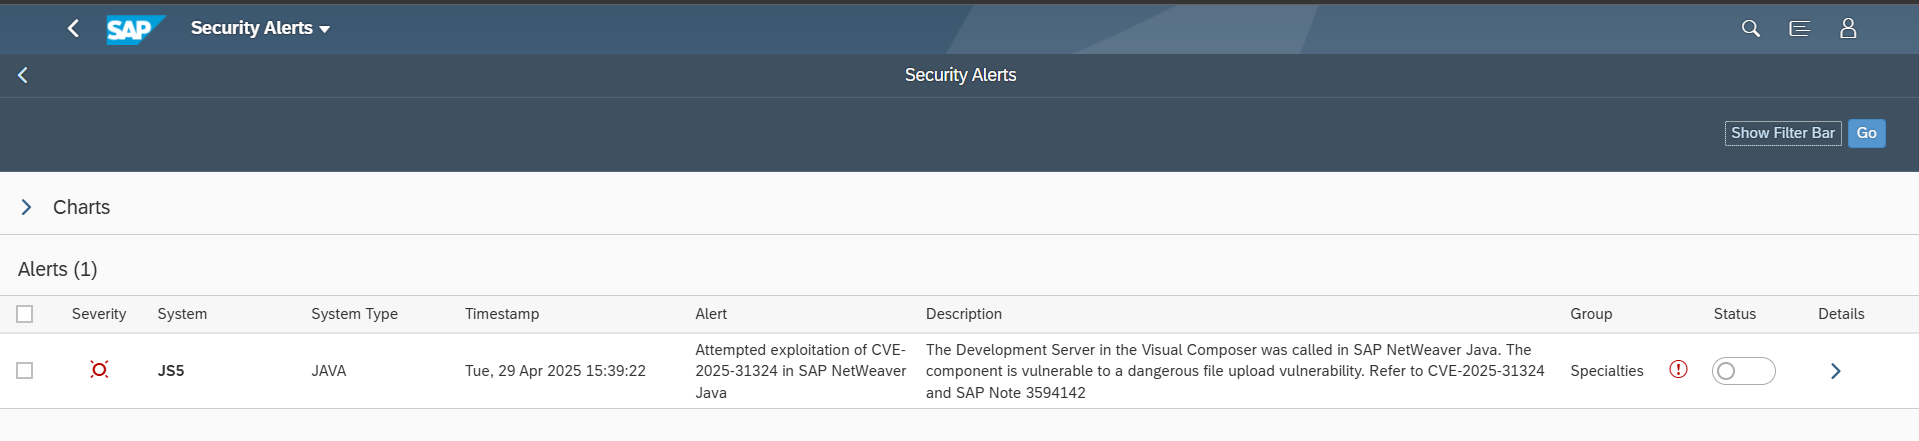Open the search icon in header
The width and height of the screenshot is (1919, 441).
pyautogui.click(x=1750, y=28)
